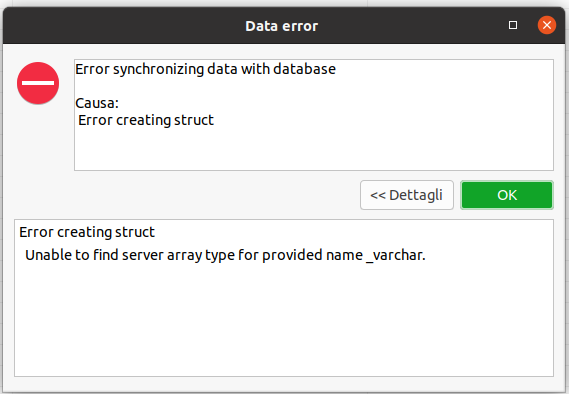The height and width of the screenshot is (394, 569).
Task: Click 'Error creating struct' in details panel
Action: pyautogui.click(x=87, y=232)
